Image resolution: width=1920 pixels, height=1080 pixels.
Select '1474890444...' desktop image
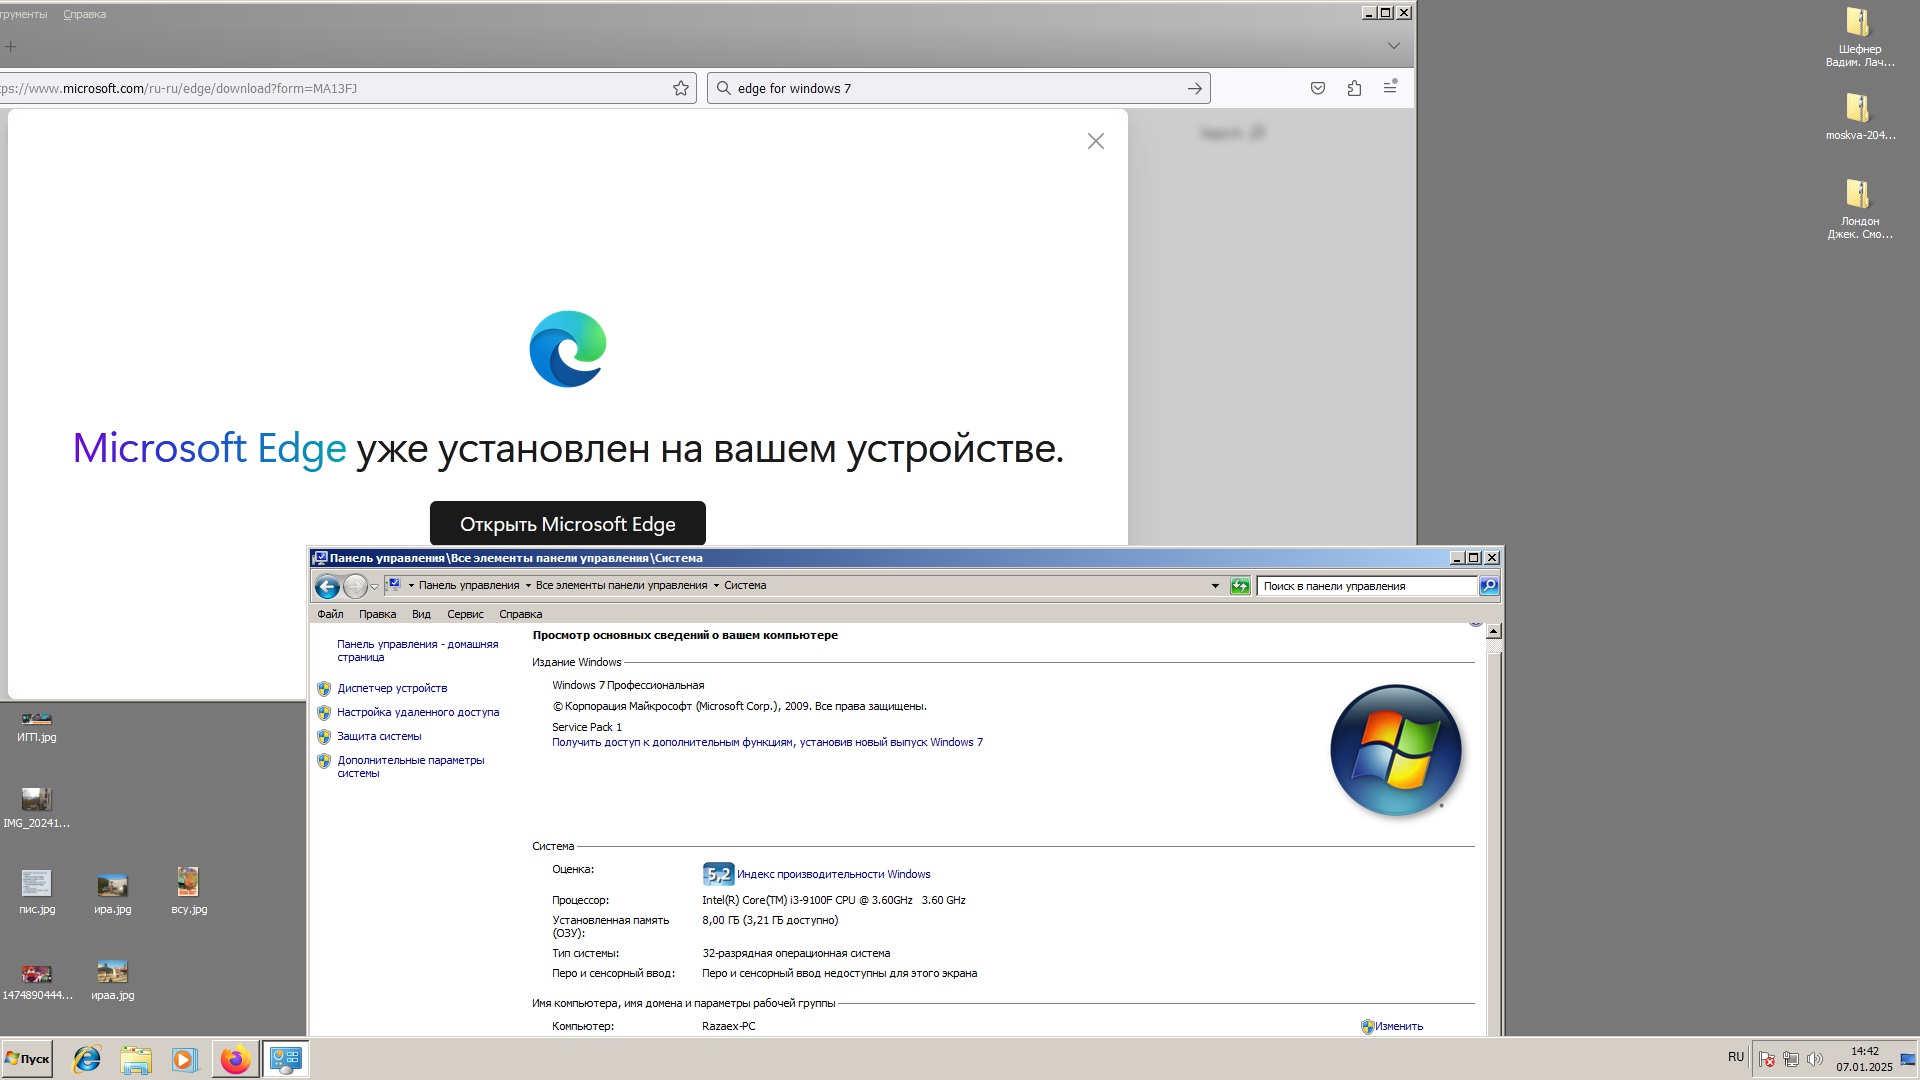[x=37, y=980]
